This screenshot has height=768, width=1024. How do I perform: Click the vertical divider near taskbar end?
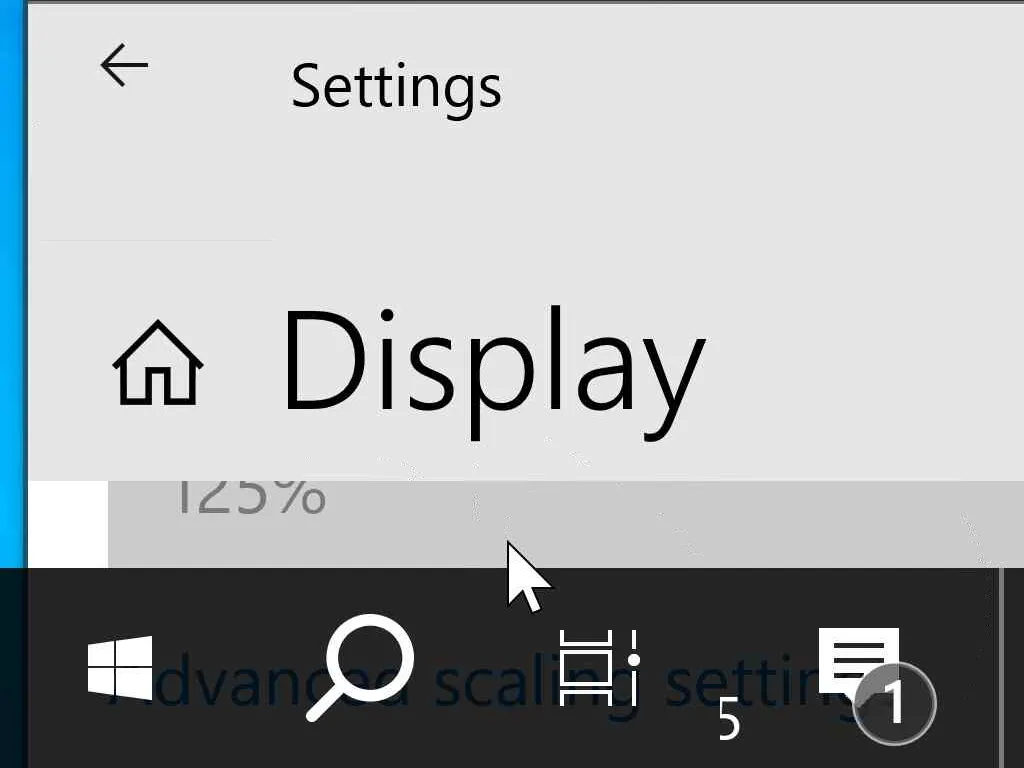(x=999, y=667)
